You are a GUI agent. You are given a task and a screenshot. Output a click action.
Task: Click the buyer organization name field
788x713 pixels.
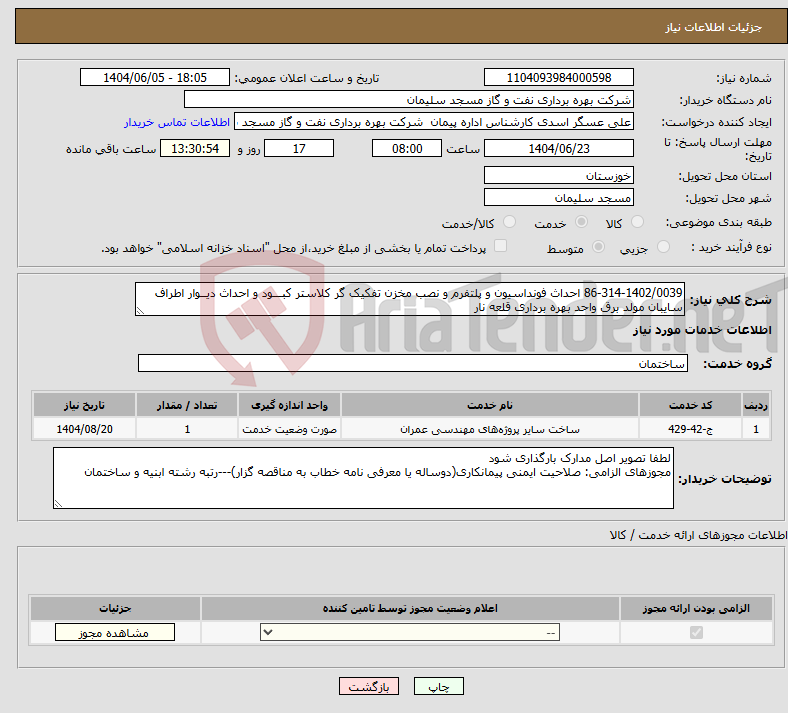click(409, 99)
